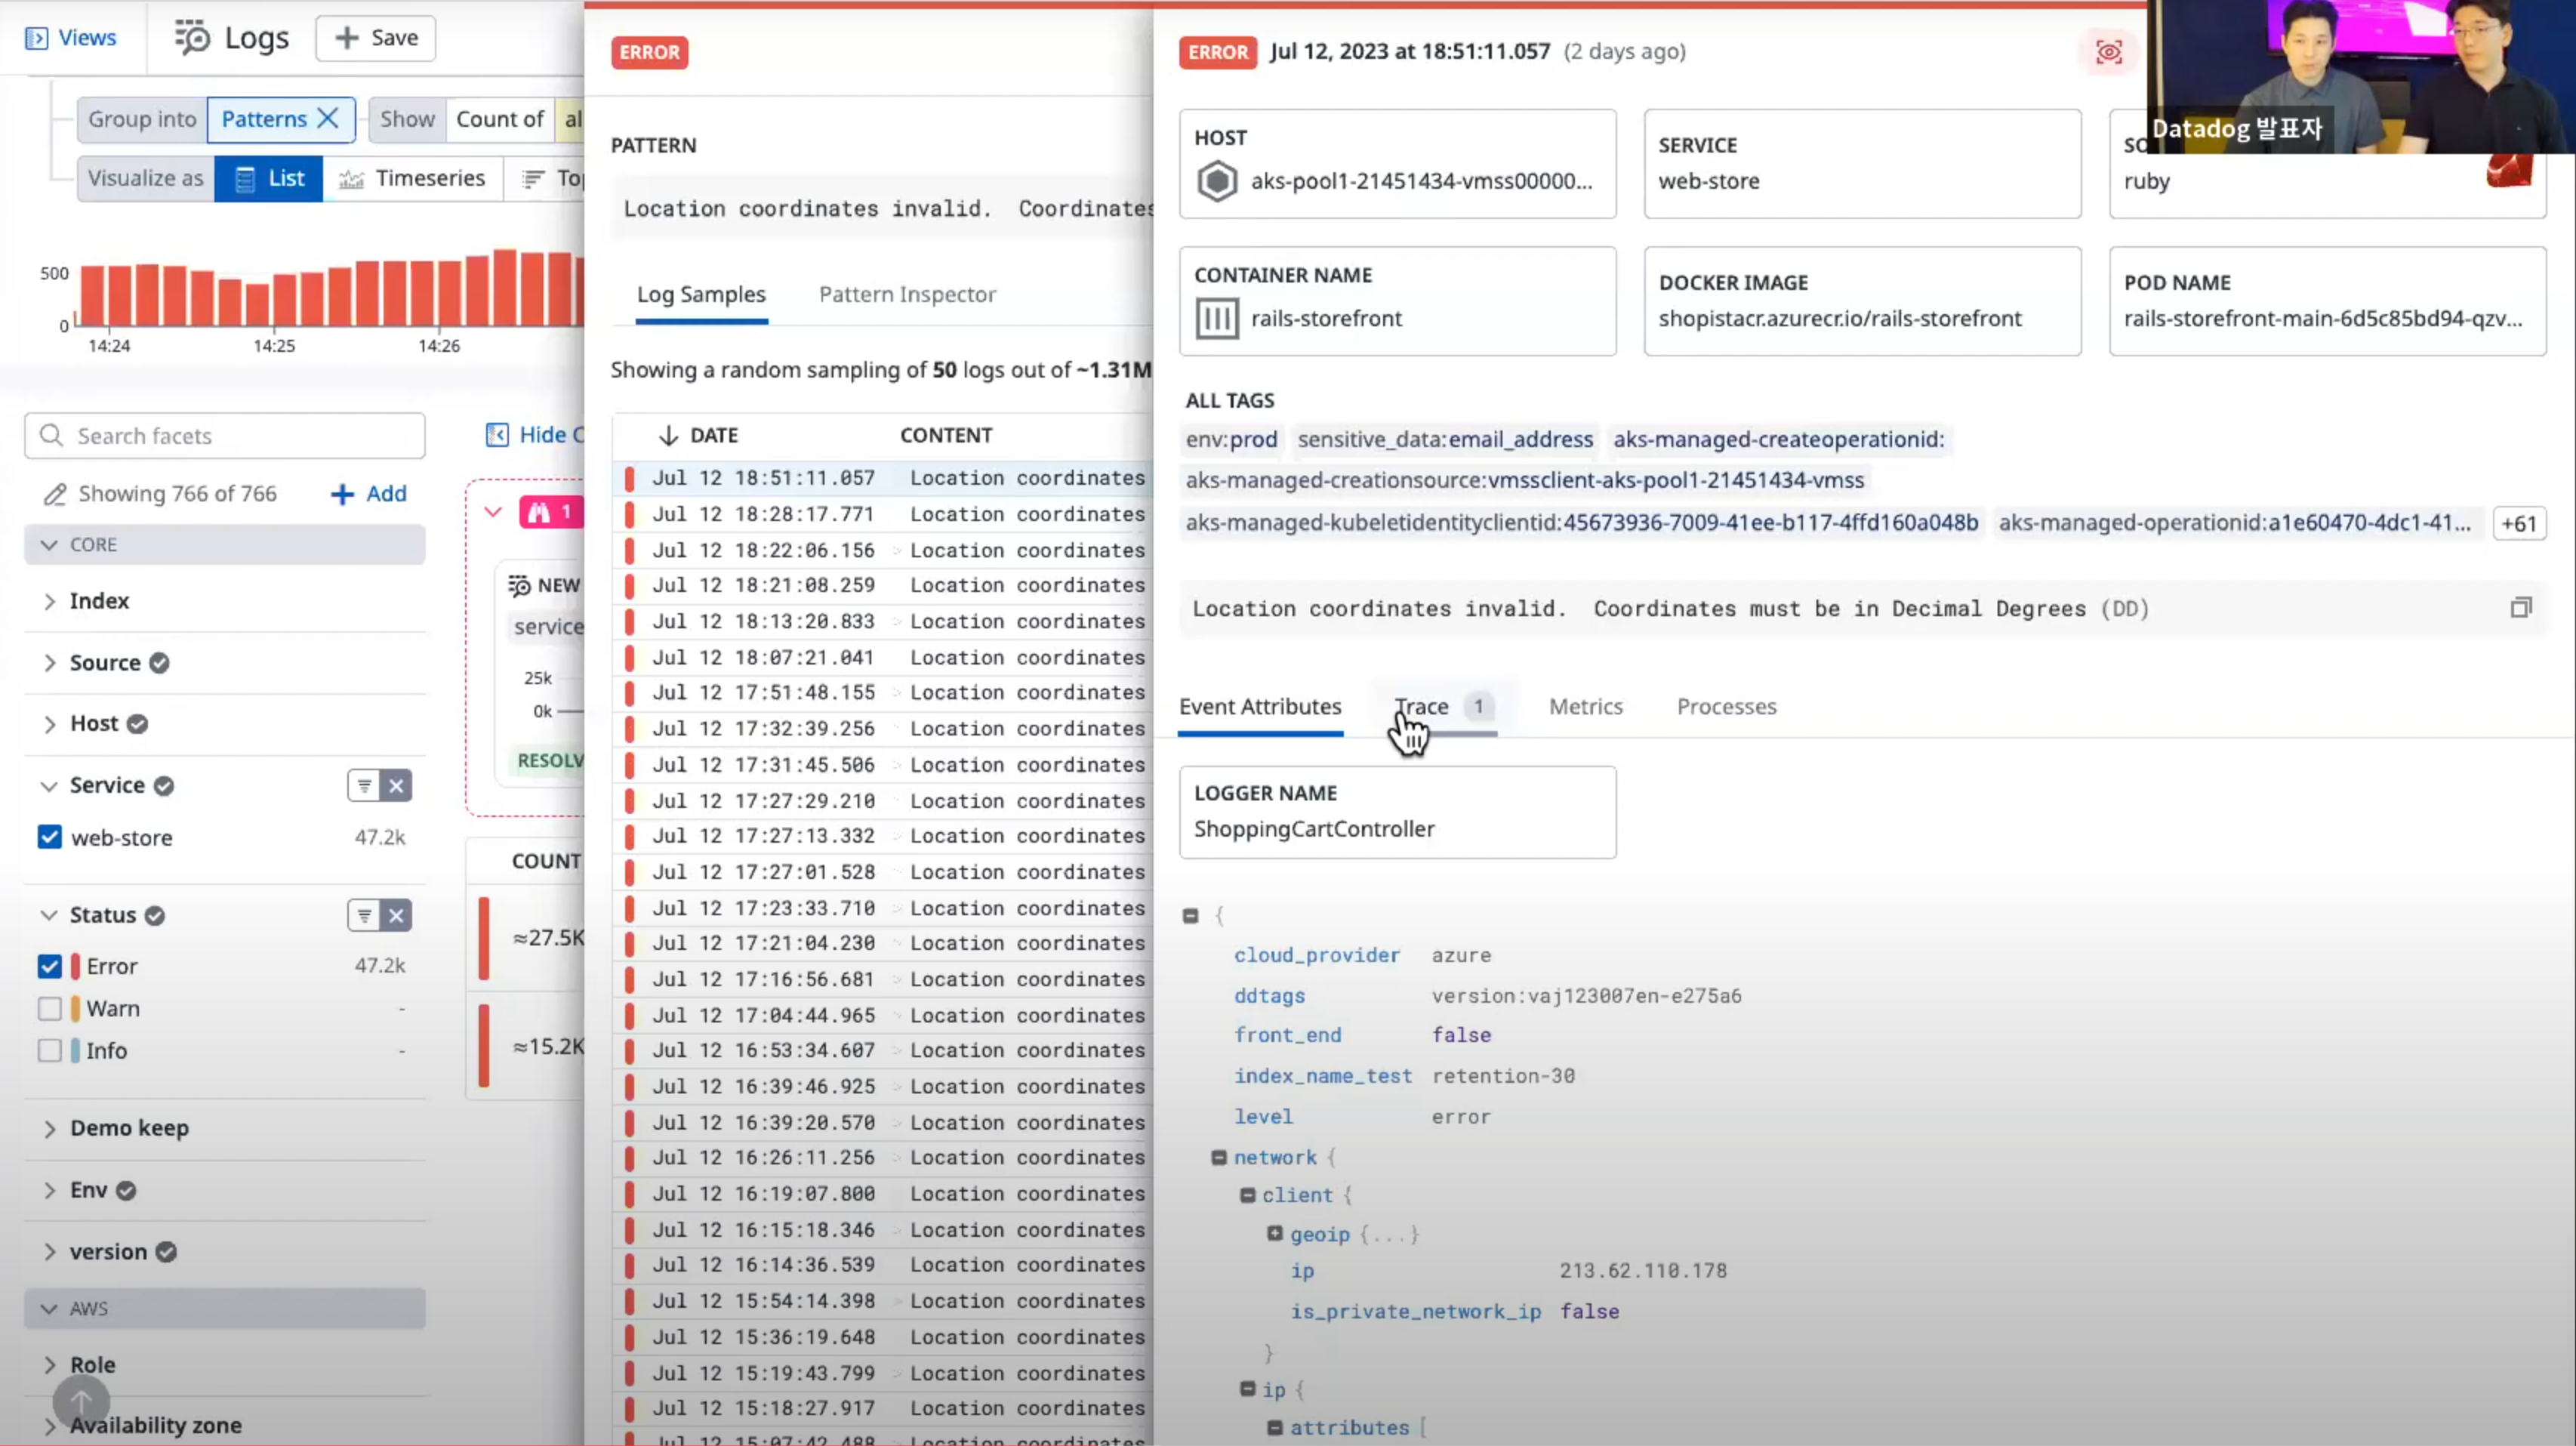
Task: Collapse the network JSON node
Action: click(x=1218, y=1157)
